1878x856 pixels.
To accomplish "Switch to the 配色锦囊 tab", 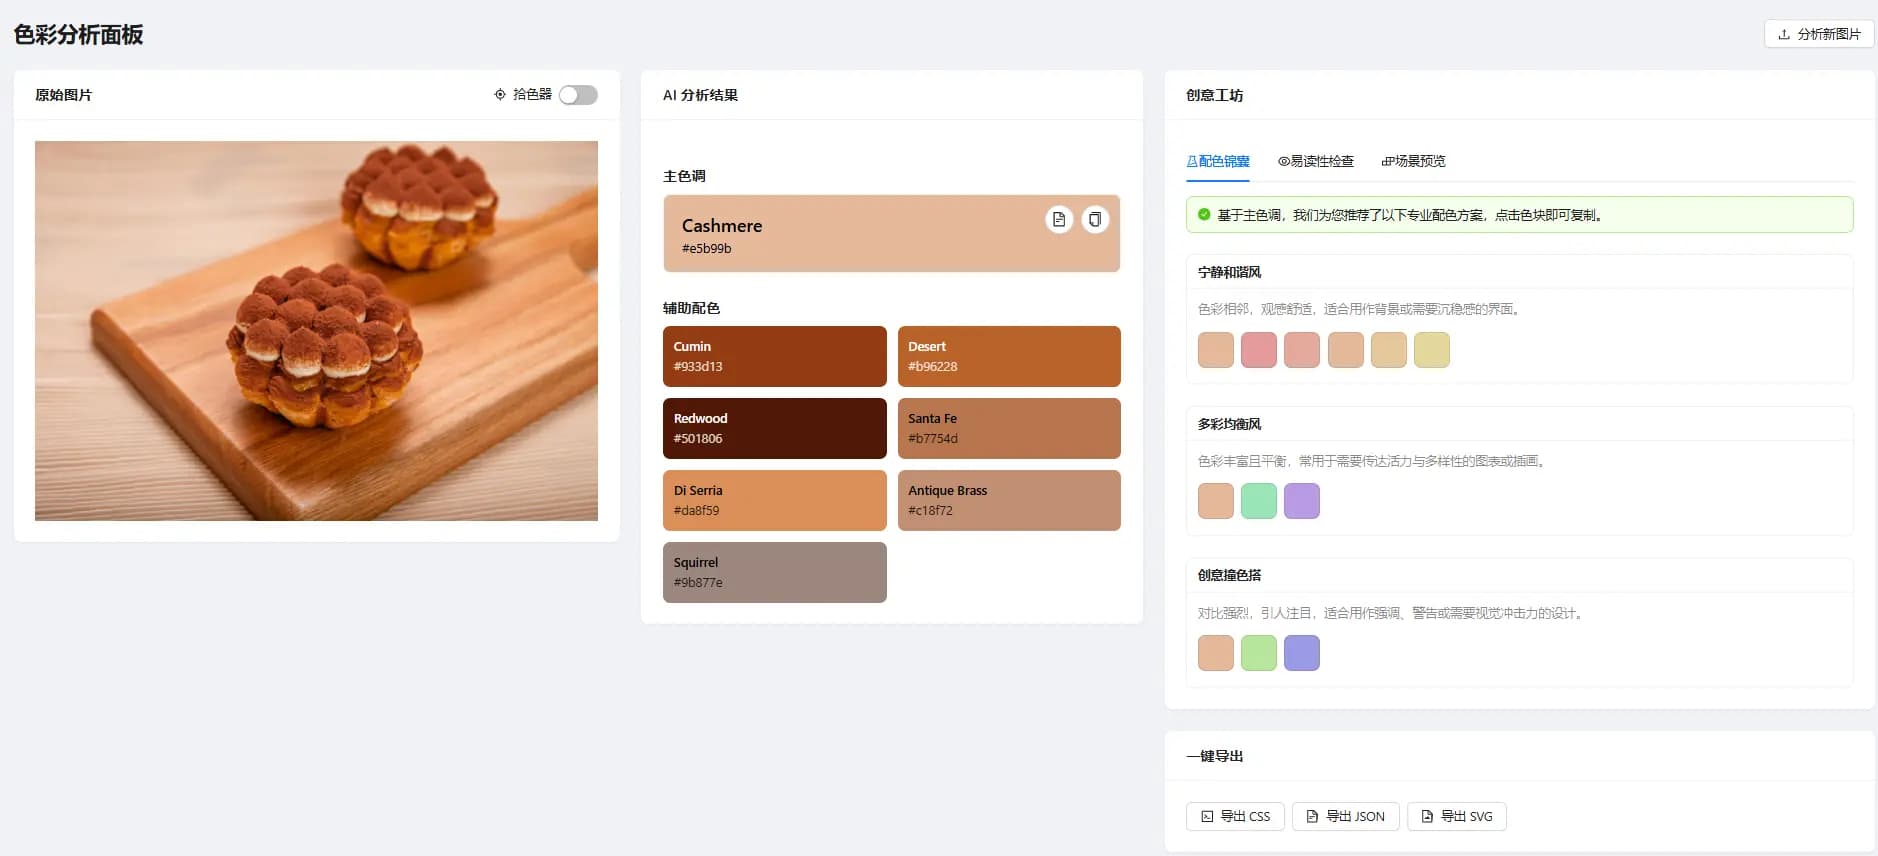I will [x=1217, y=161].
